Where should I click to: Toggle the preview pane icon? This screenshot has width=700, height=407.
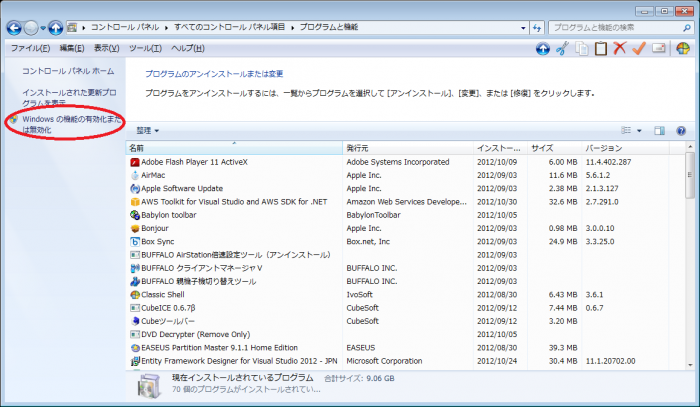tap(659, 130)
